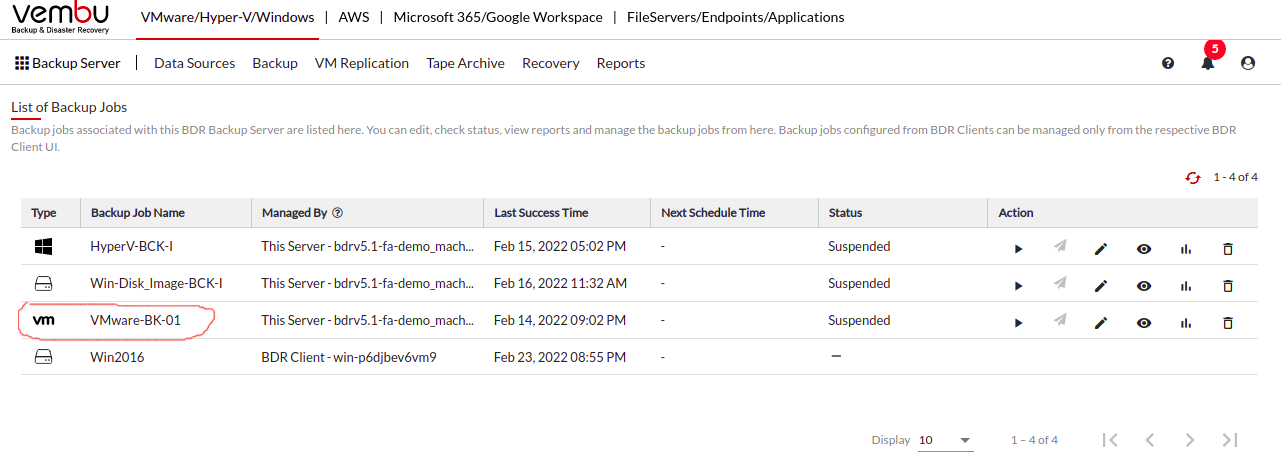Open the Data Sources menu
1281x462 pixels.
coord(194,63)
